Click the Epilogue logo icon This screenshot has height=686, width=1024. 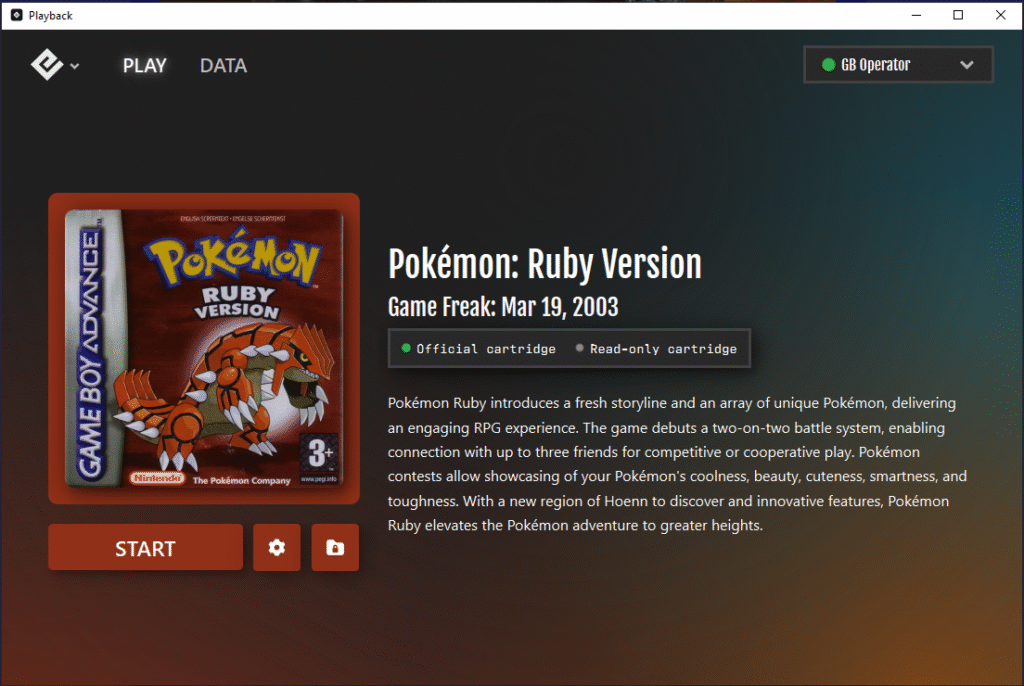[48, 62]
